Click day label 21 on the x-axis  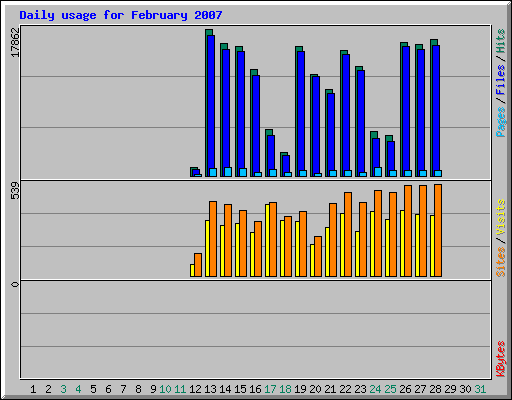[x=330, y=389]
